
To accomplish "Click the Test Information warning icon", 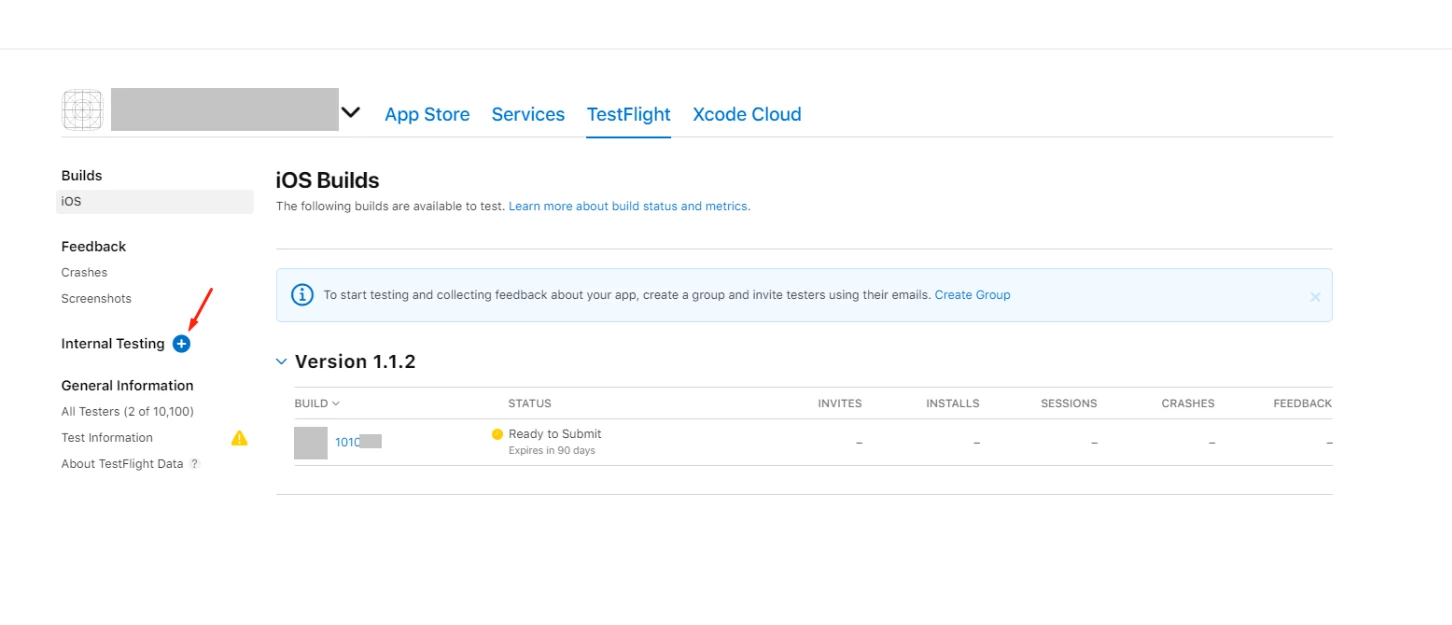I will tap(239, 437).
